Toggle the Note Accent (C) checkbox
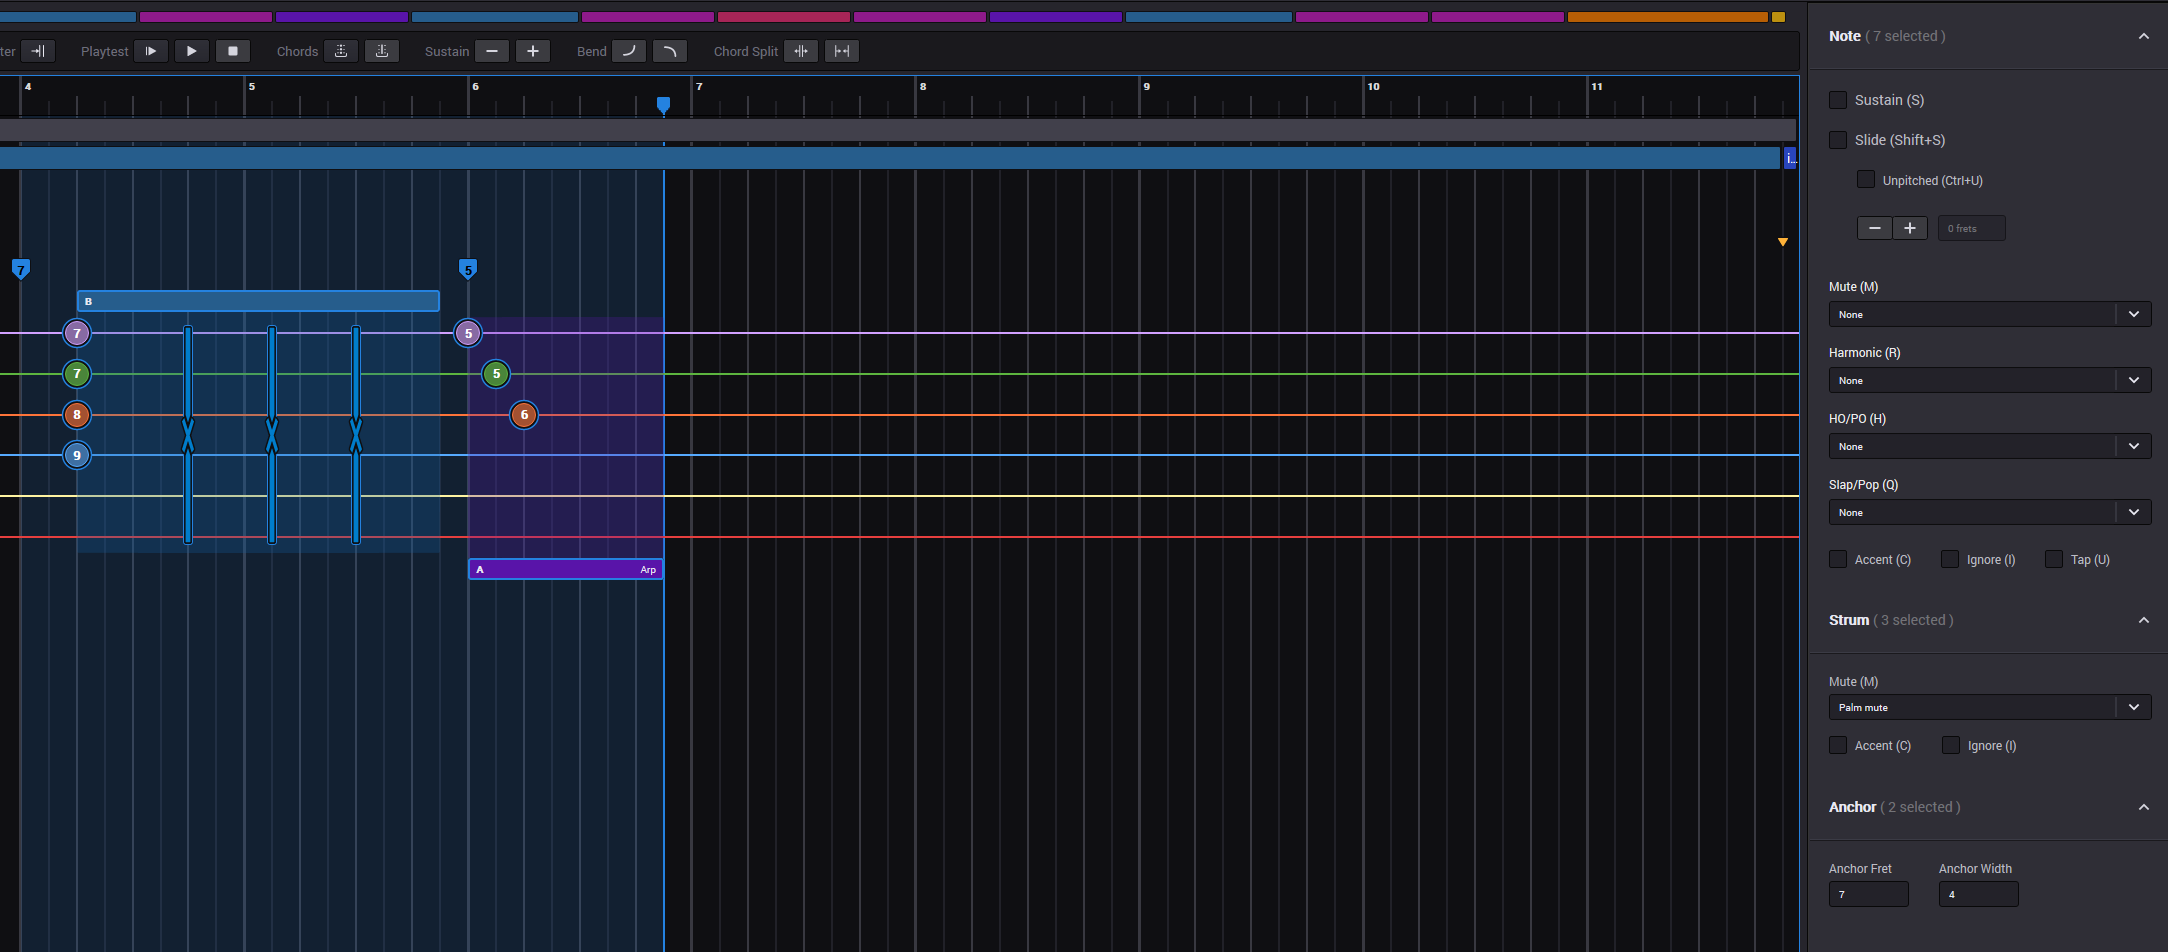Image resolution: width=2168 pixels, height=952 pixels. pos(1838,560)
